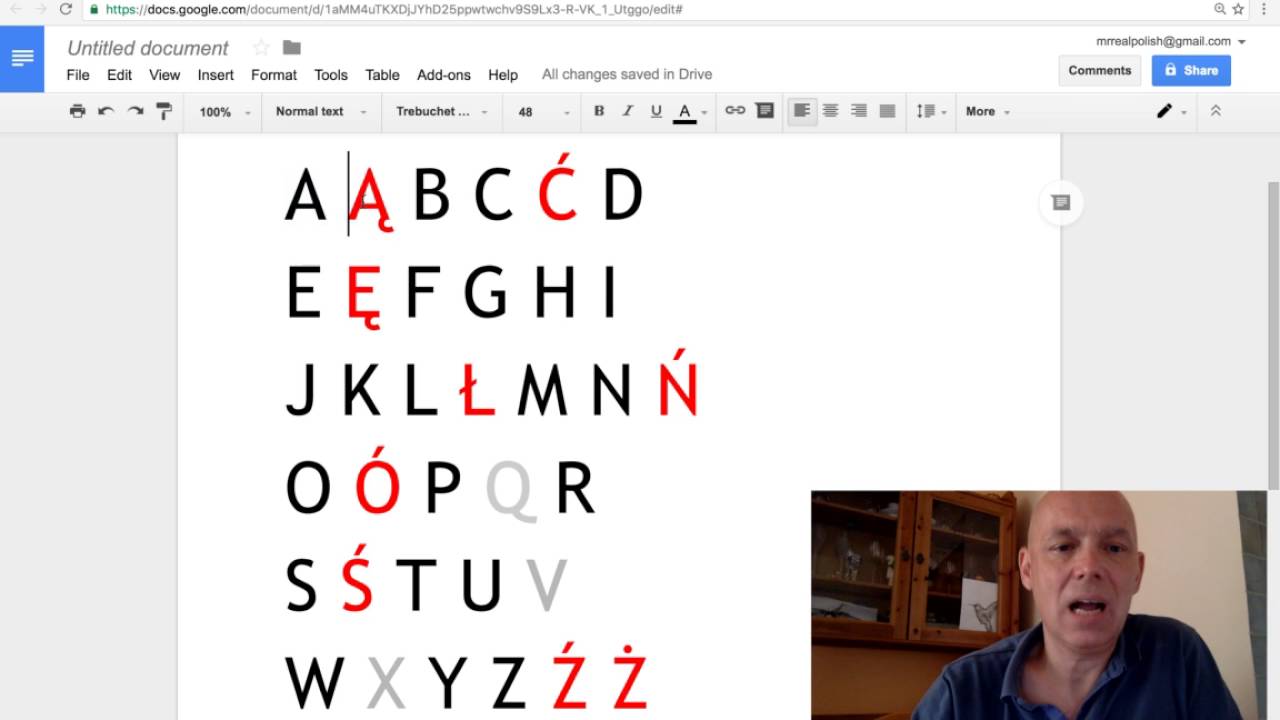Open the Add-ons menu
This screenshot has width=1280, height=720.
tap(444, 75)
